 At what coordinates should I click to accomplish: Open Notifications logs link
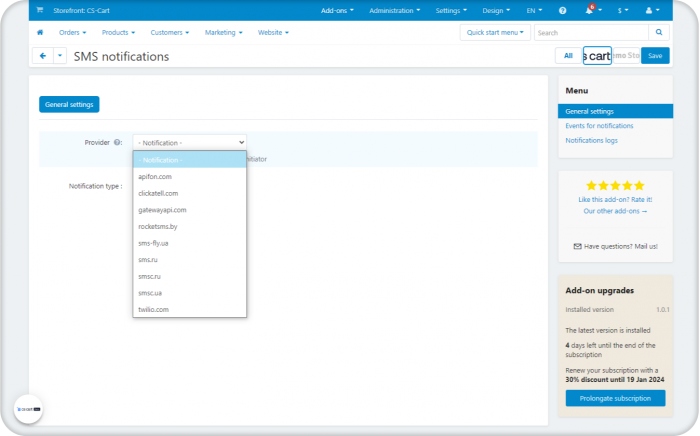coord(592,140)
